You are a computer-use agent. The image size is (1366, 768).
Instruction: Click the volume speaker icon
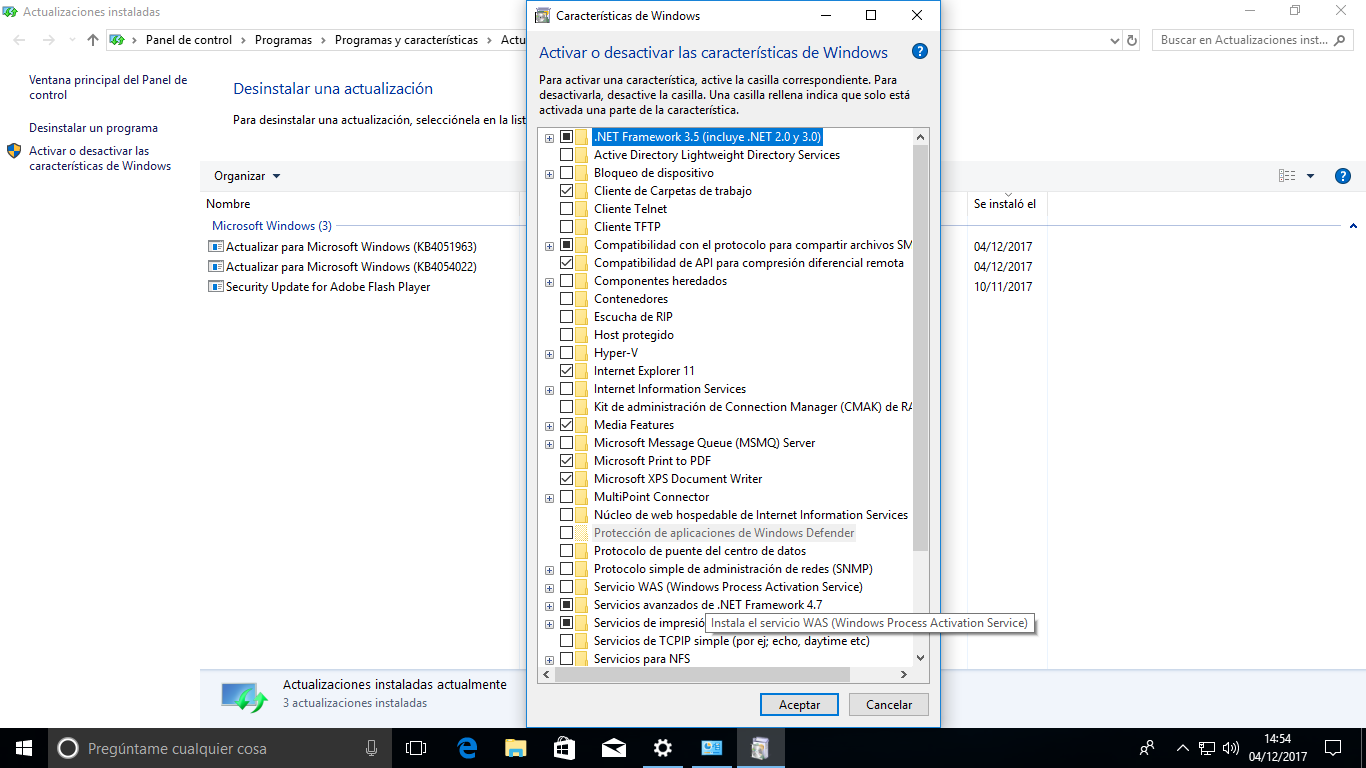(1231, 748)
